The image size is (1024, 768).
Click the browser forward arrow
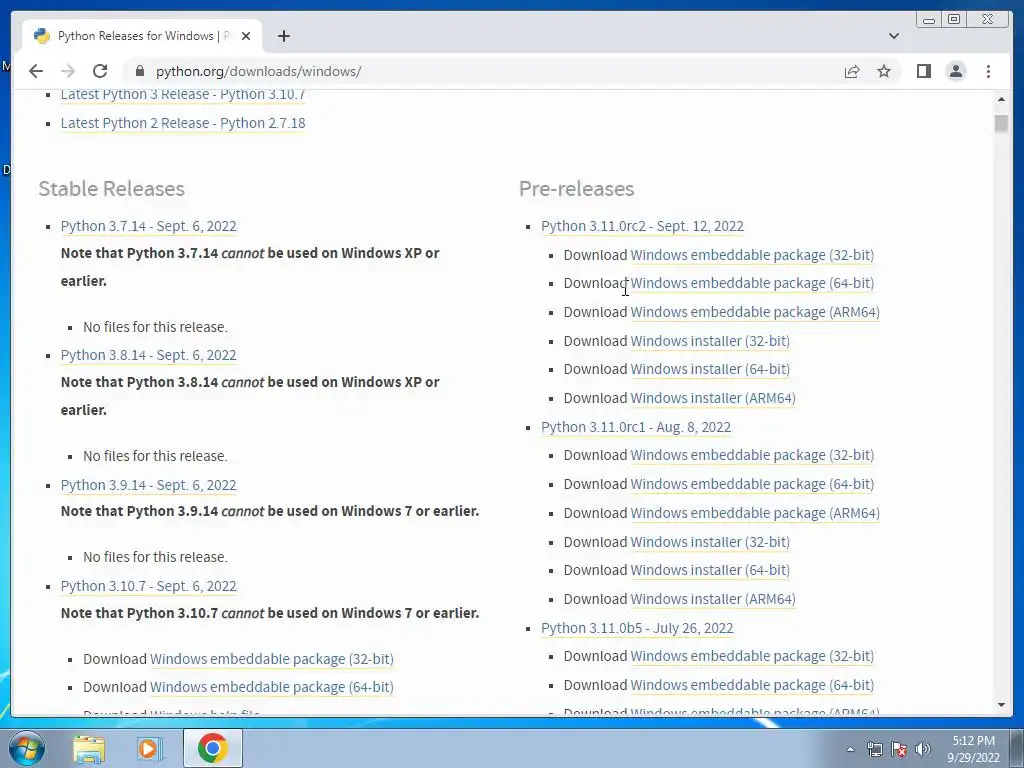(x=68, y=71)
